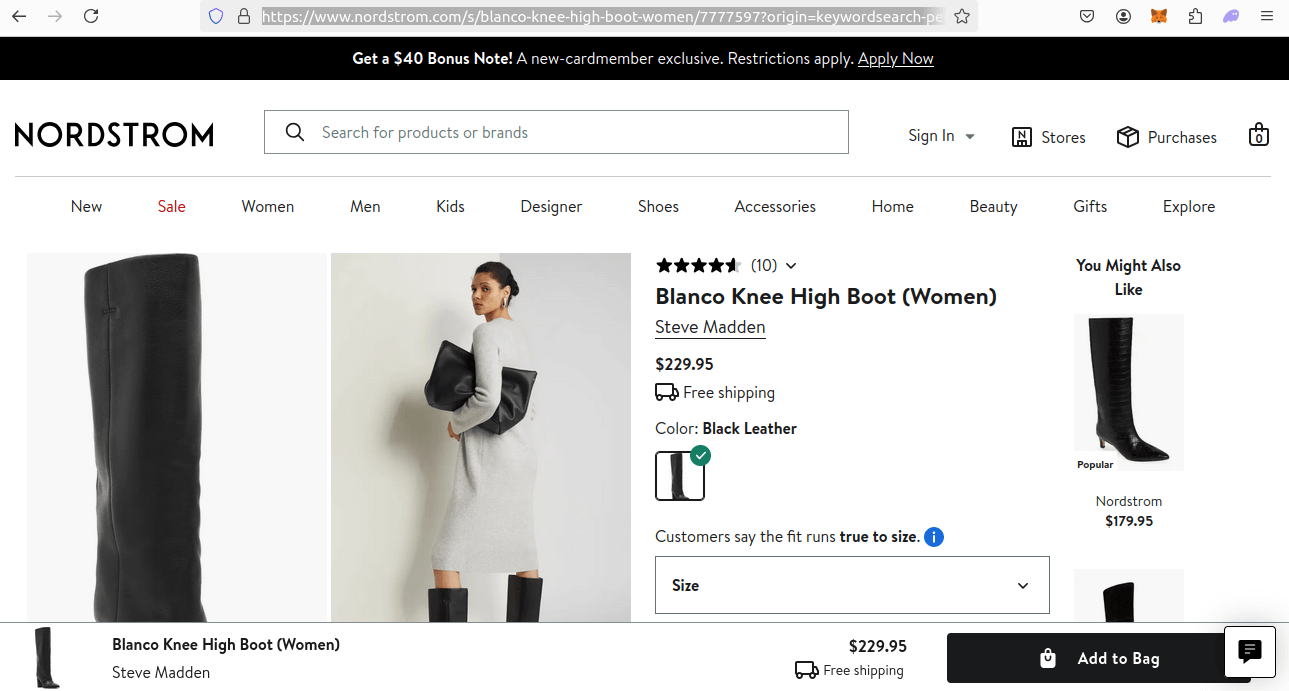
Task: Open the Sale menu
Action: tap(172, 206)
